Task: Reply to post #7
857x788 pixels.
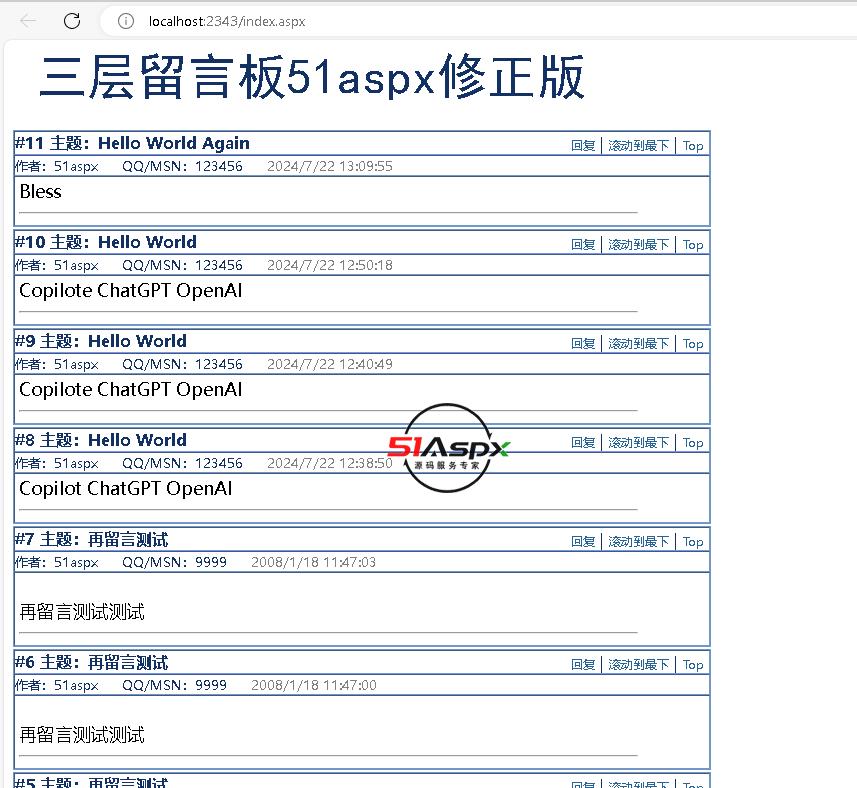Action: 583,542
